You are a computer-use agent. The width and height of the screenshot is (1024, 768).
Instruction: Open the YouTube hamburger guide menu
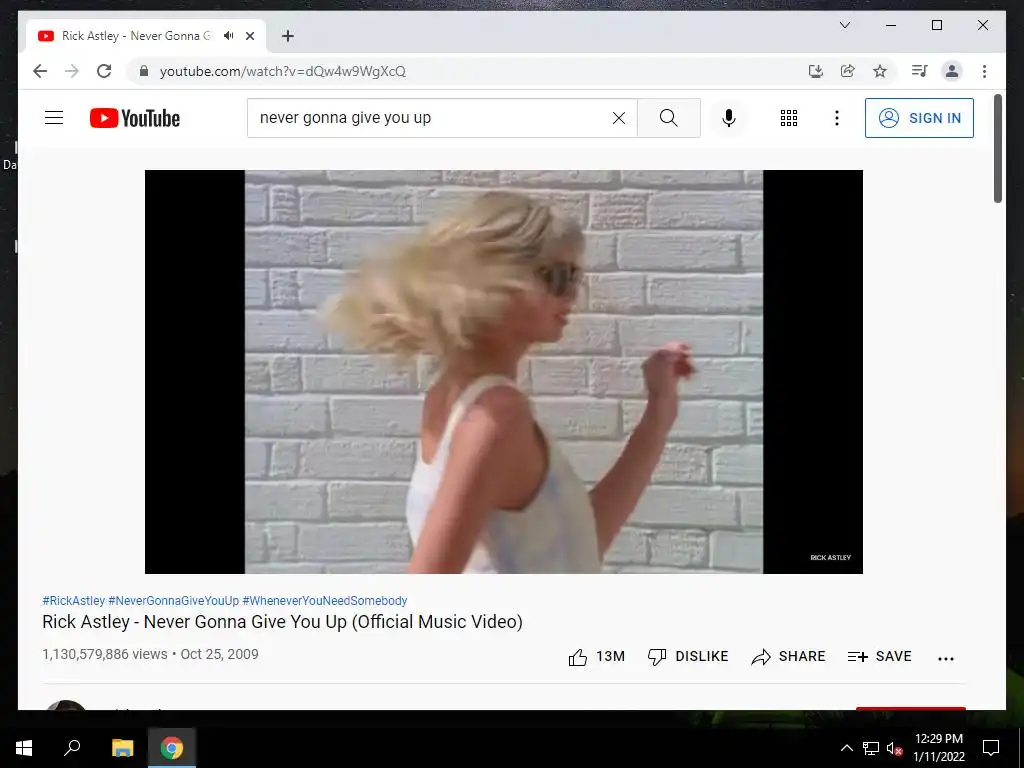54,118
